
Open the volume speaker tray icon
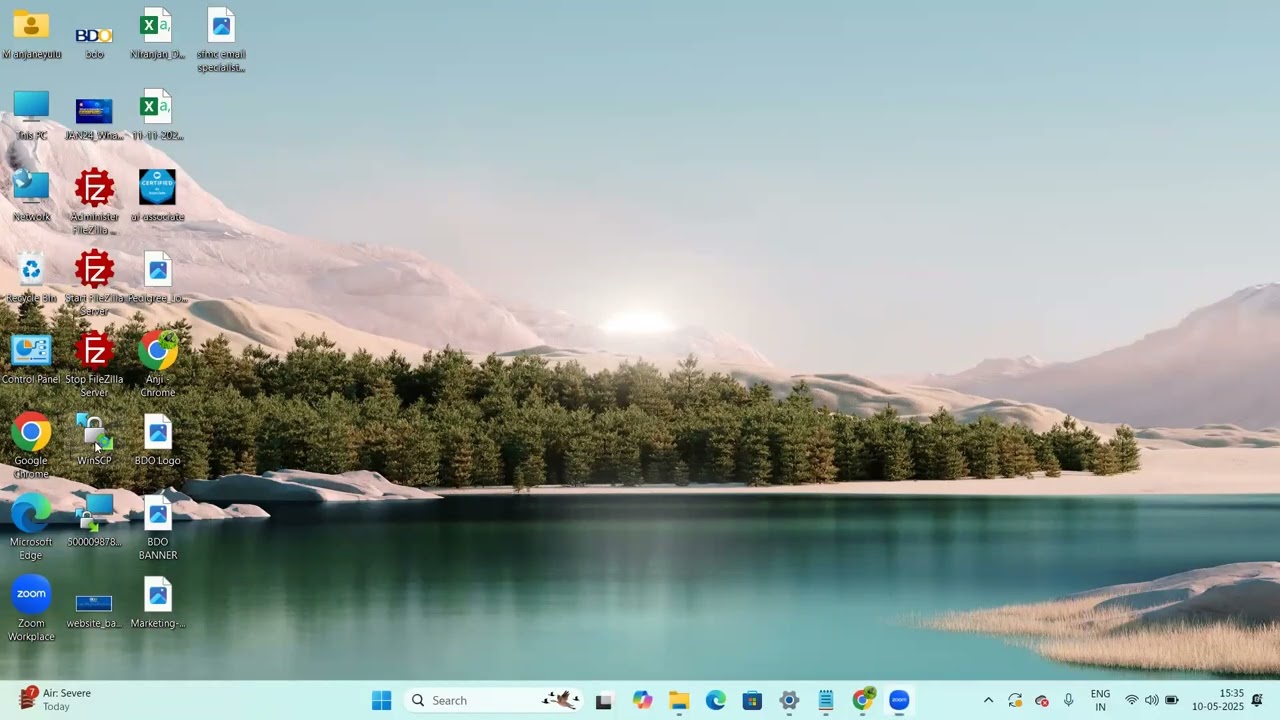point(1152,700)
